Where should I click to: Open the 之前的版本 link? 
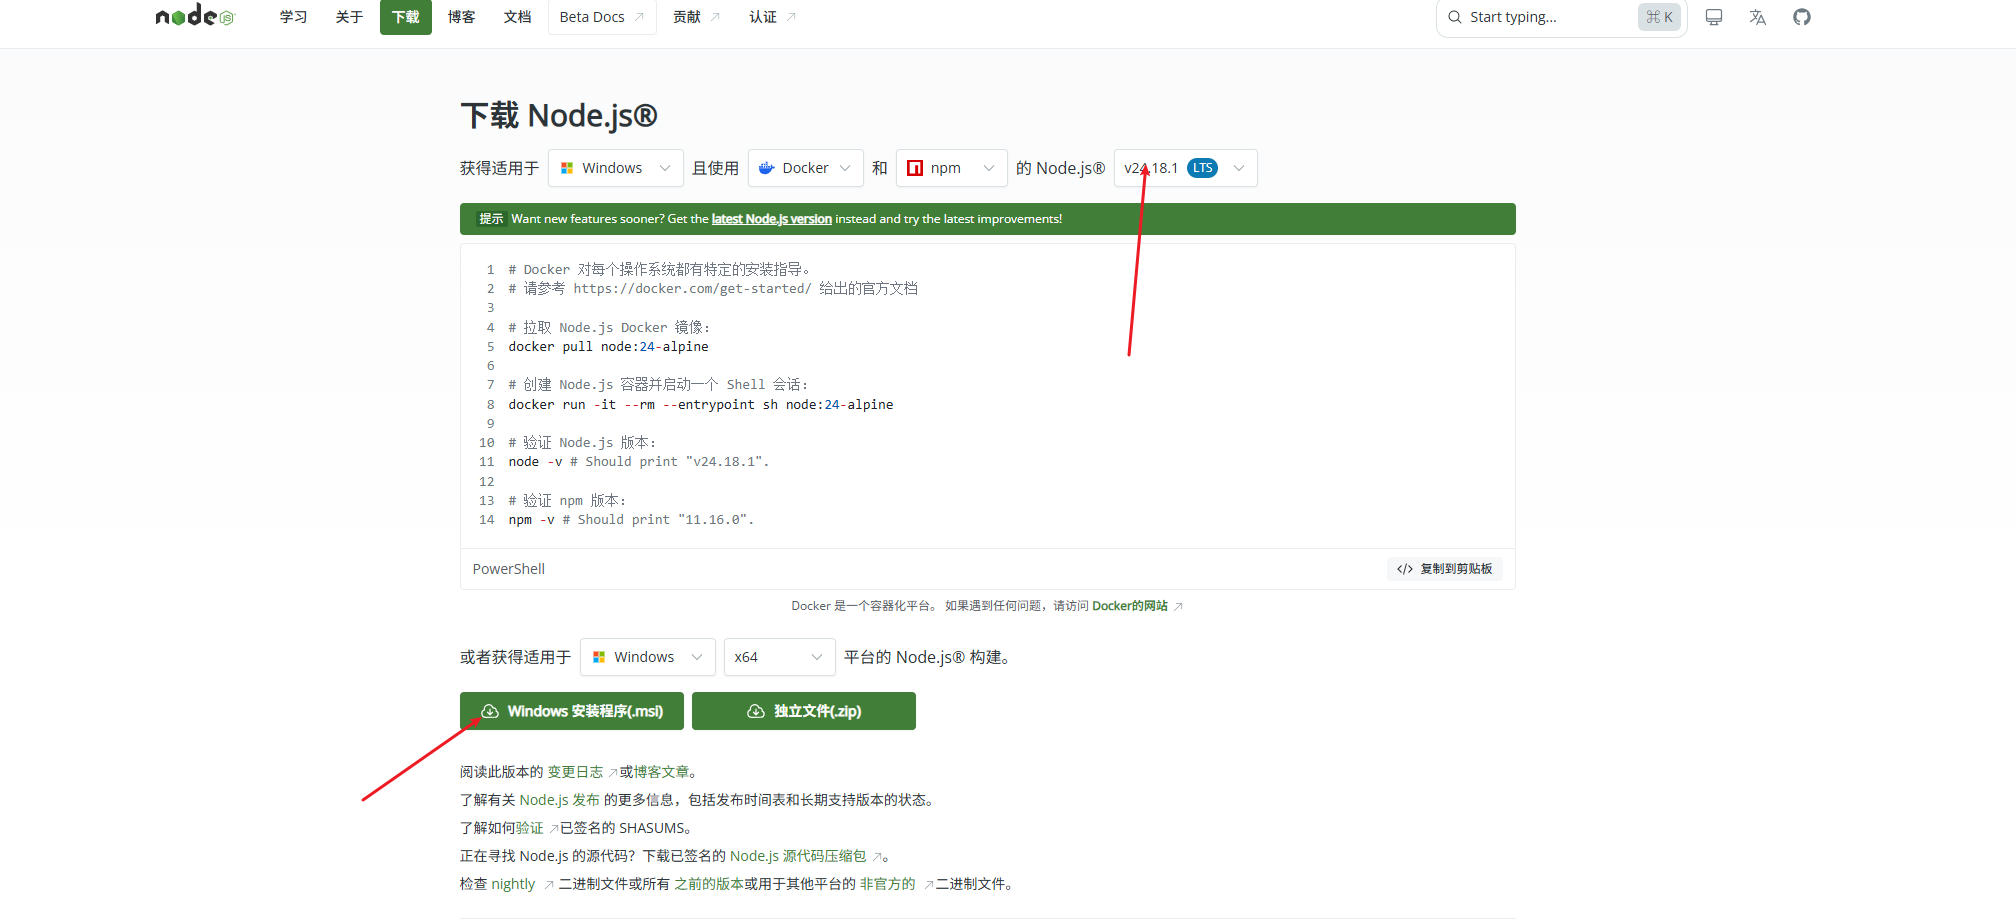tap(709, 884)
